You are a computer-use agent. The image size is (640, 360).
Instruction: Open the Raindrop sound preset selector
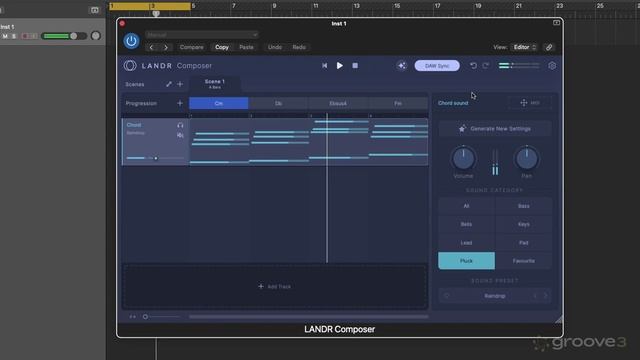click(x=495, y=296)
